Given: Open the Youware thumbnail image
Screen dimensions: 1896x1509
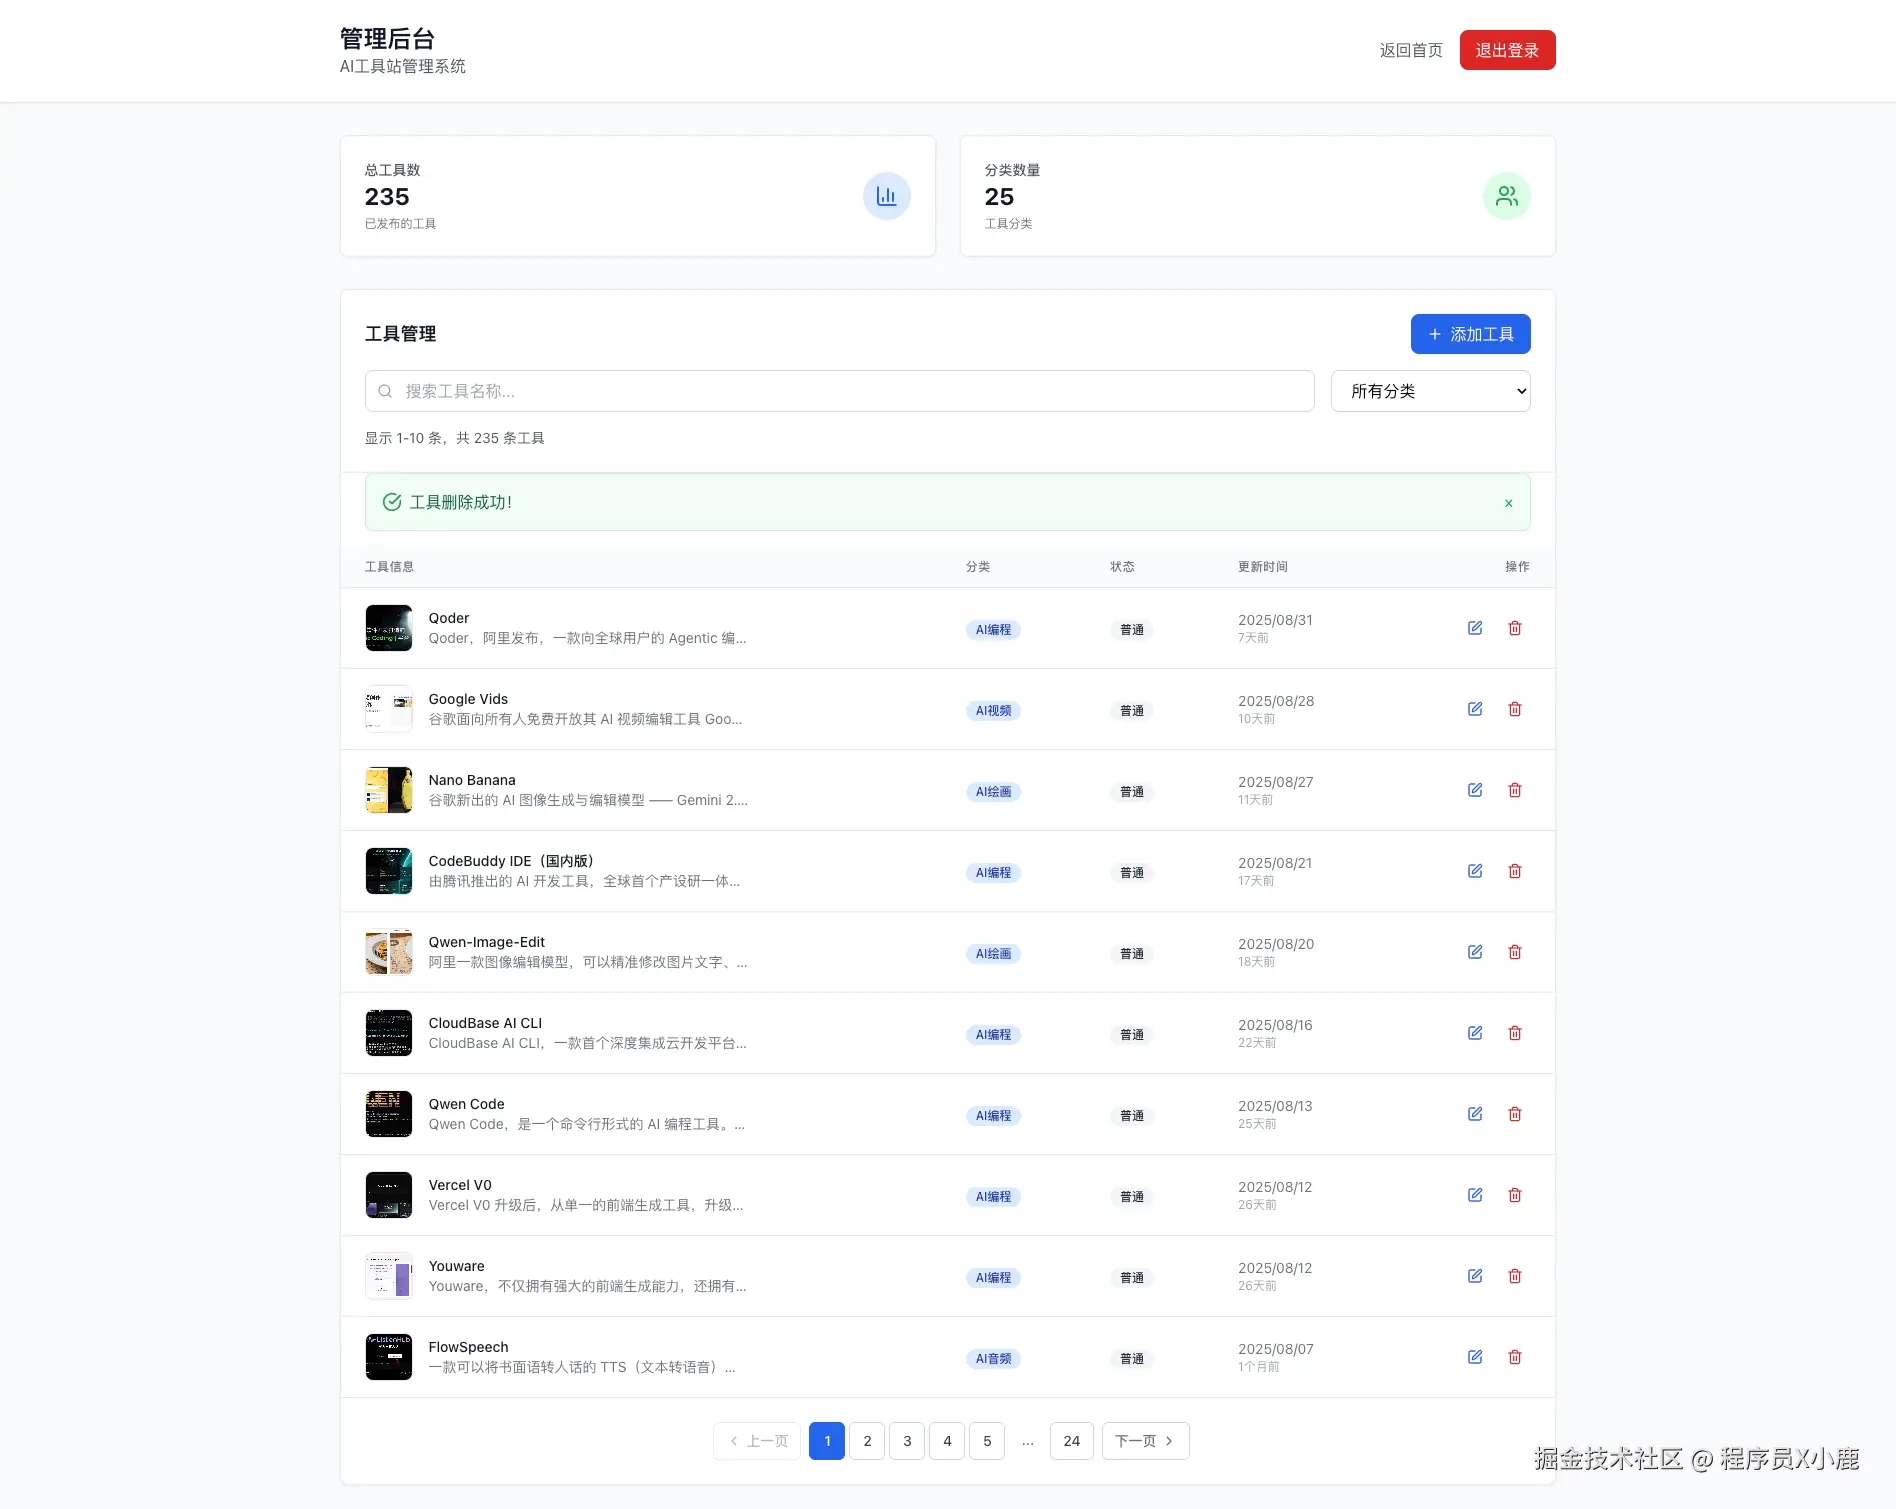Looking at the screenshot, I should coord(389,1276).
